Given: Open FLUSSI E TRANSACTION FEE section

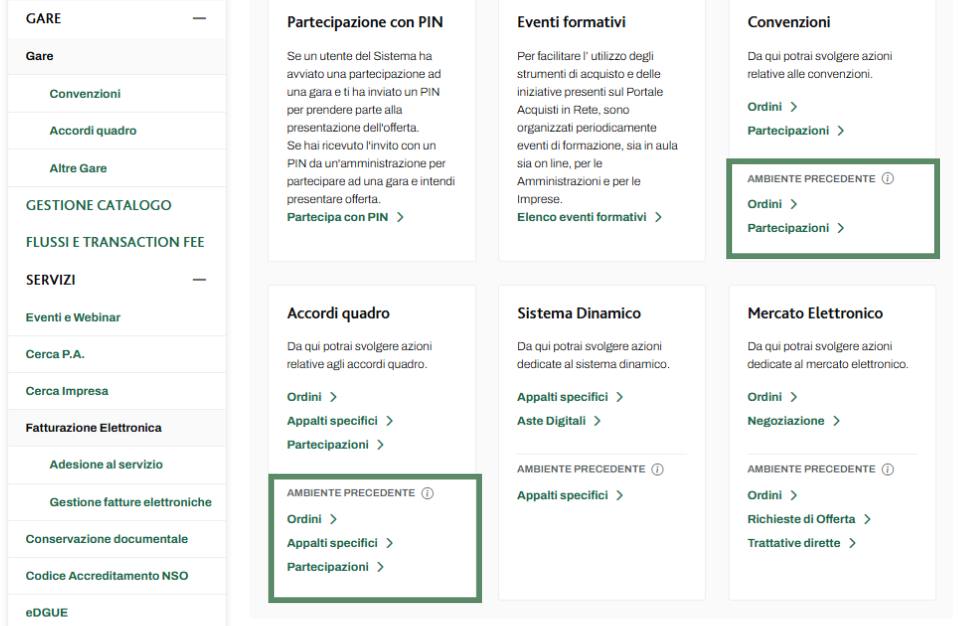Looking at the screenshot, I should click(x=114, y=242).
